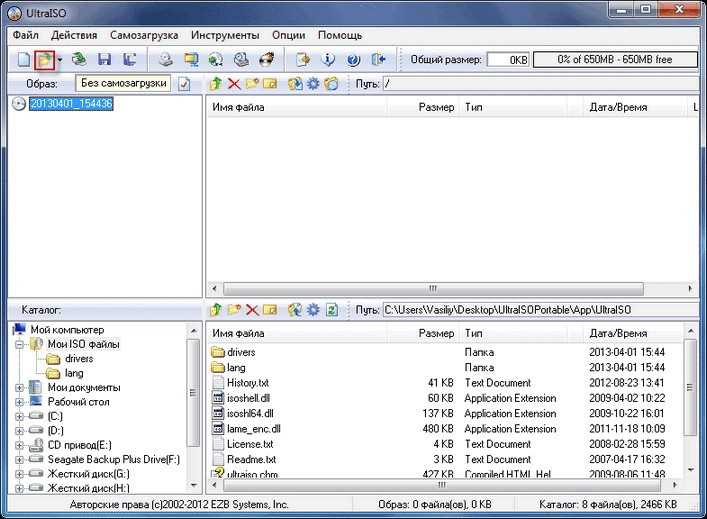Expand the Мои документы tree node
Image resolution: width=707 pixels, height=519 pixels.
(19, 388)
